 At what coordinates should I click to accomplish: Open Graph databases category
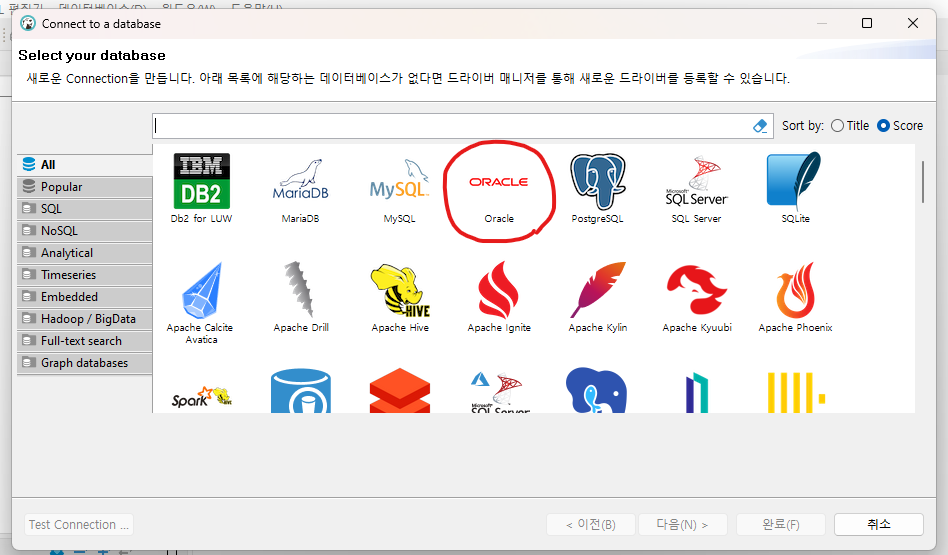pos(85,363)
